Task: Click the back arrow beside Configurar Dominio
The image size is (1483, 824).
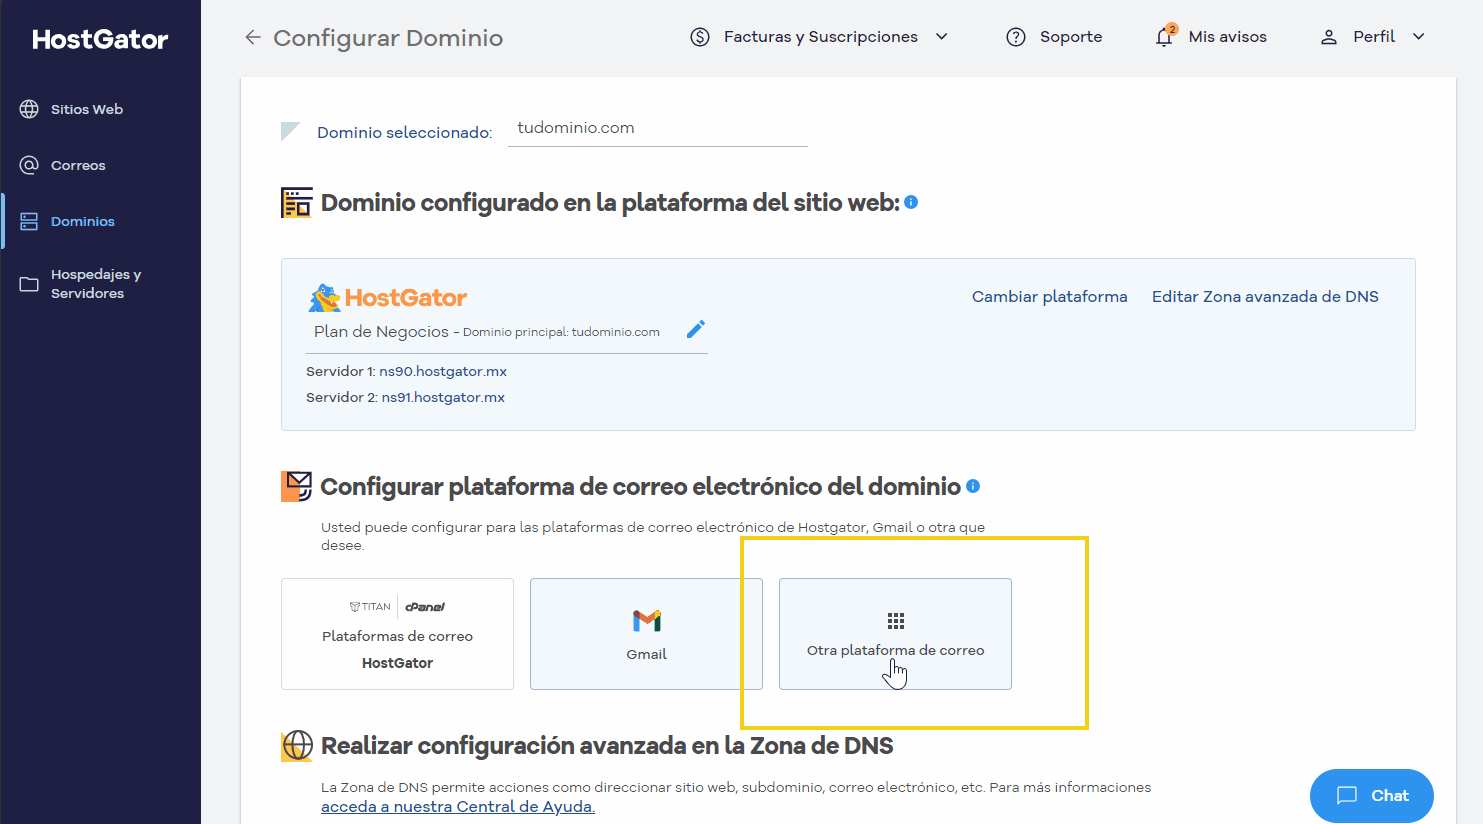Action: tap(253, 37)
